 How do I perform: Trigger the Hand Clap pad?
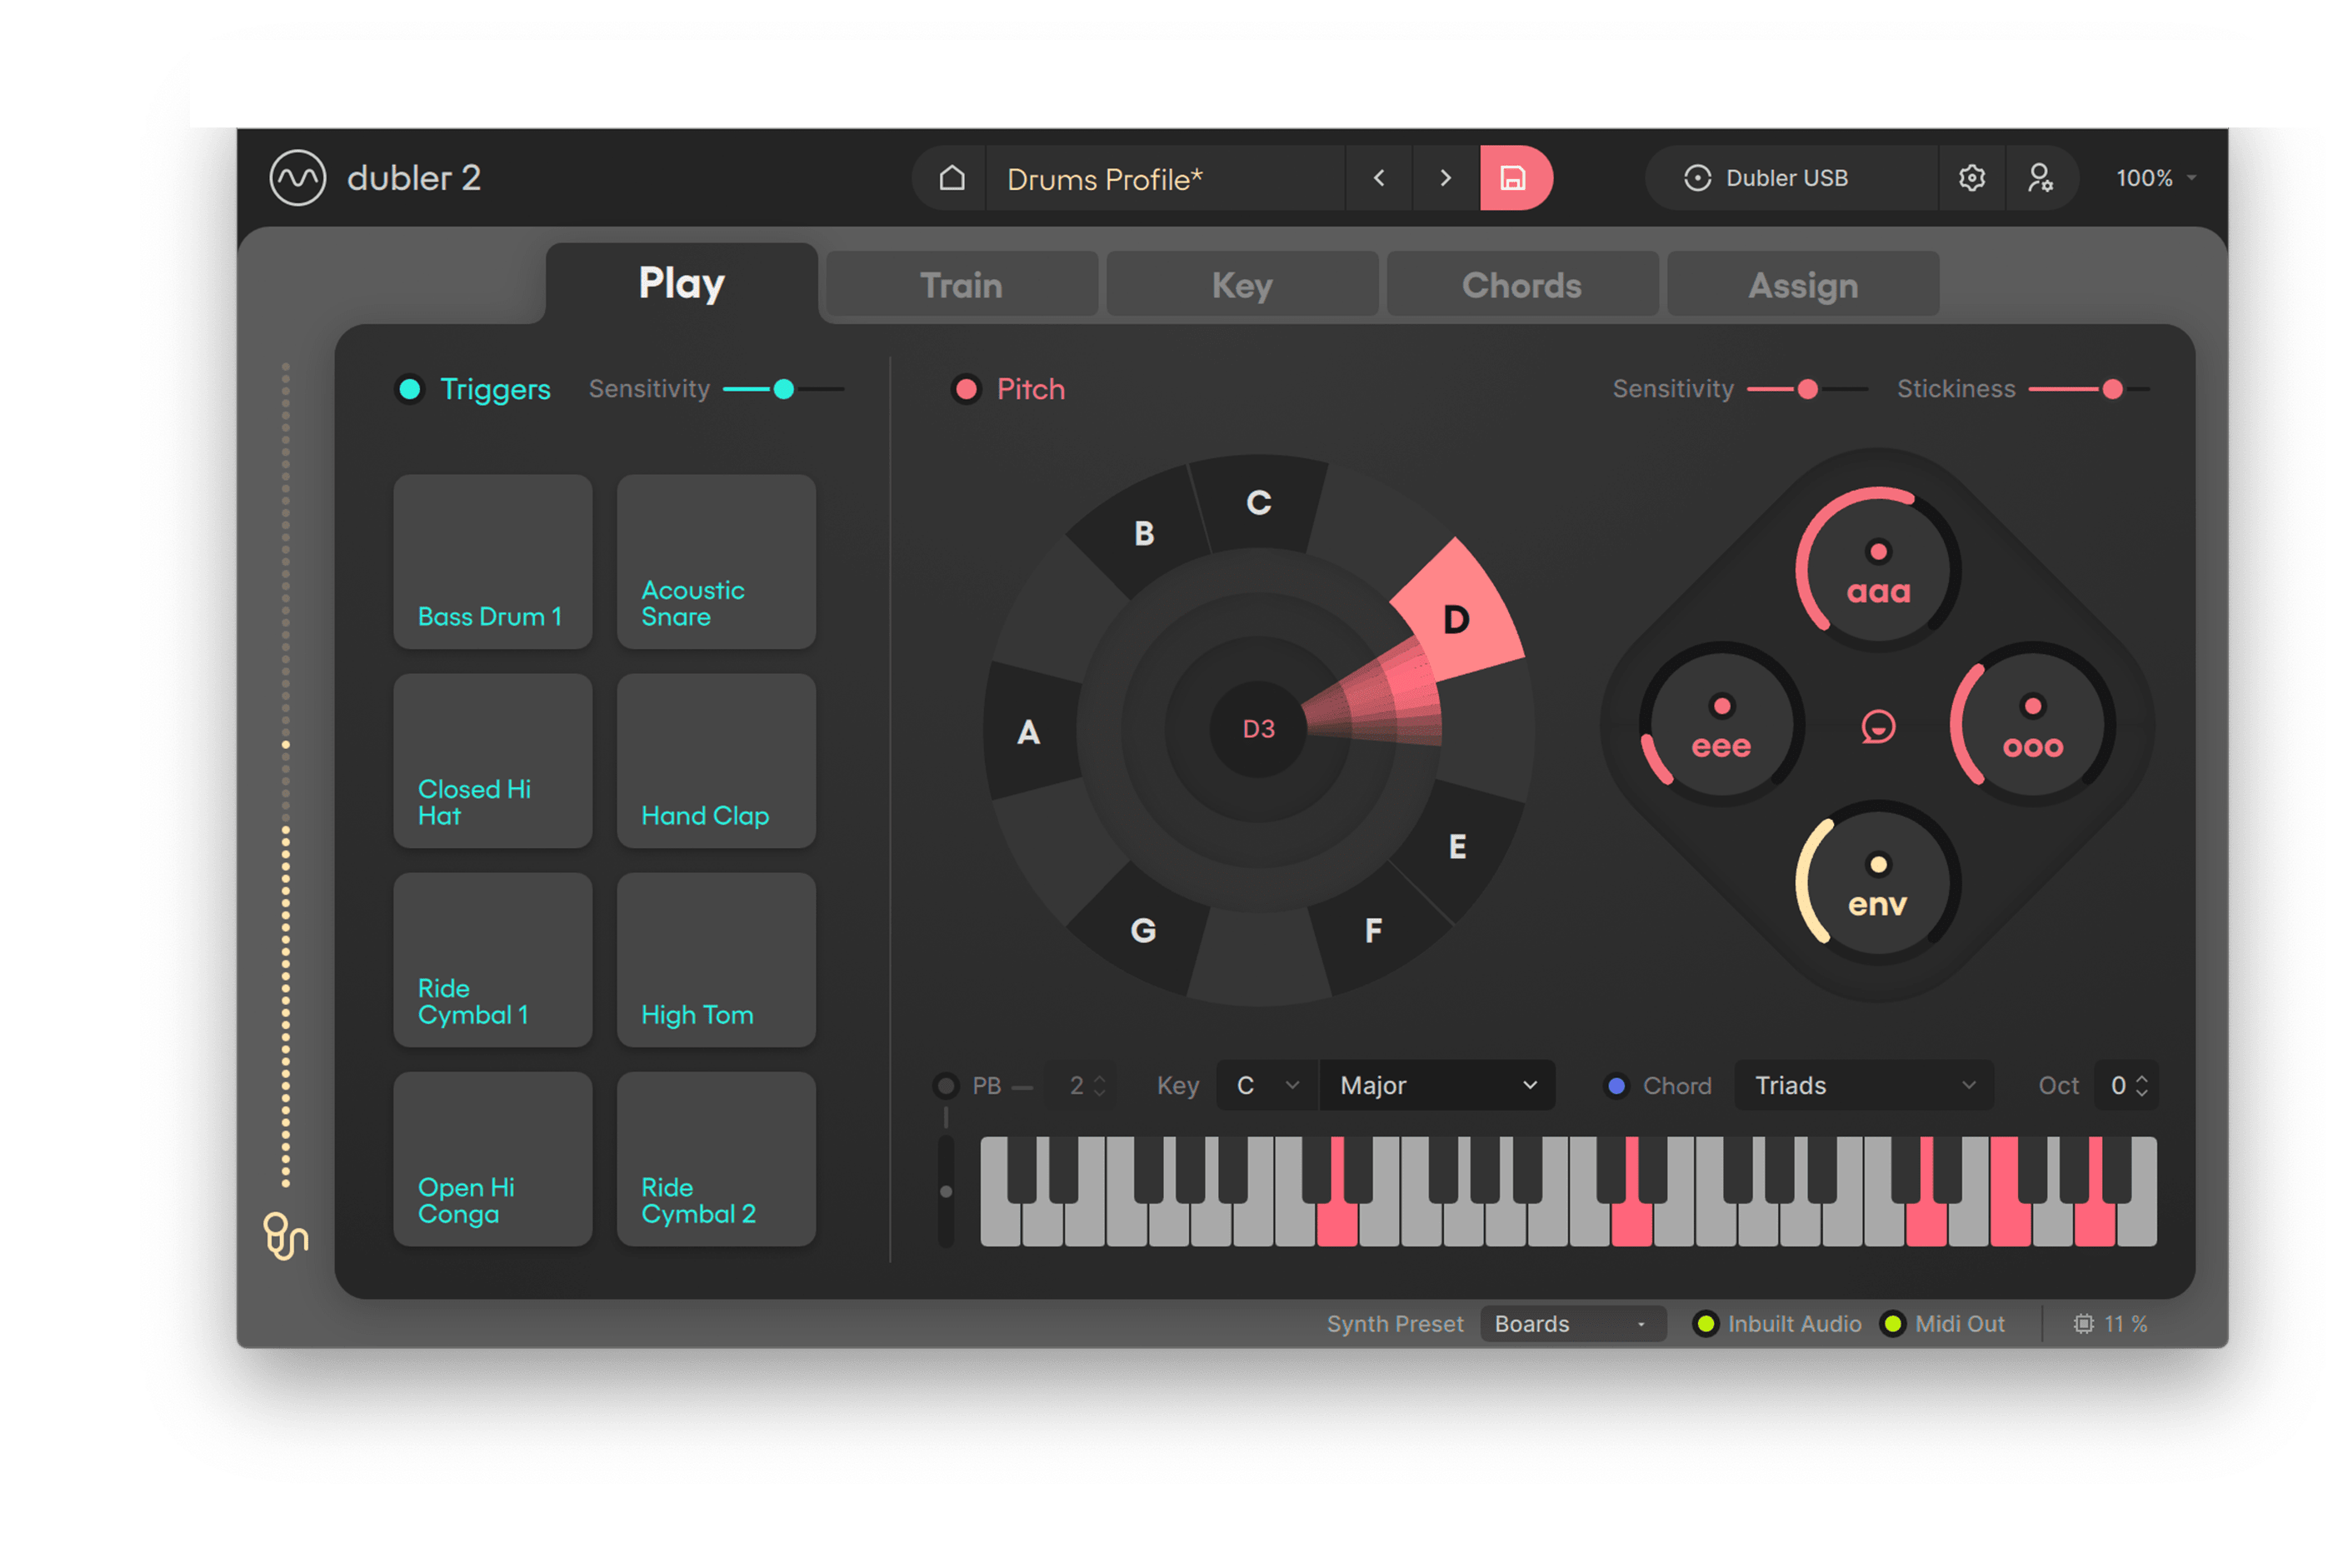pos(716,761)
